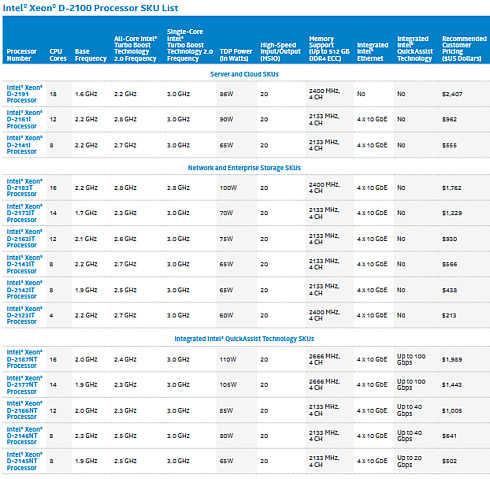The image size is (490, 479).
Task: Open the Intel Xeon D-2191 Processor link
Action: point(25,94)
